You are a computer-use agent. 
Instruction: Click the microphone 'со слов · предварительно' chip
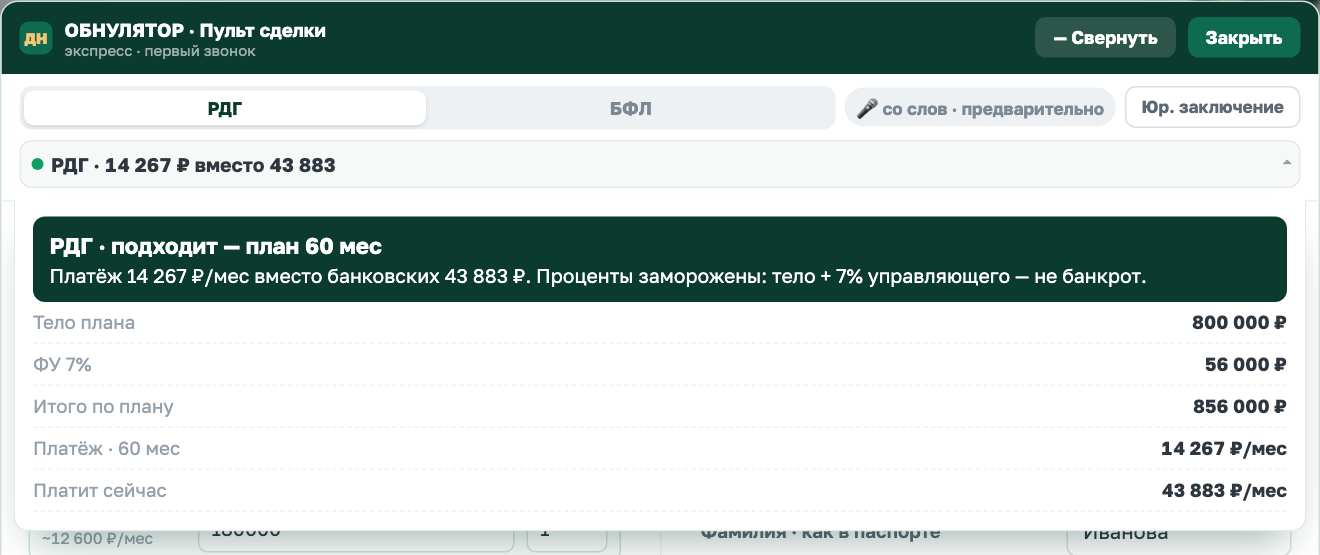click(980, 108)
